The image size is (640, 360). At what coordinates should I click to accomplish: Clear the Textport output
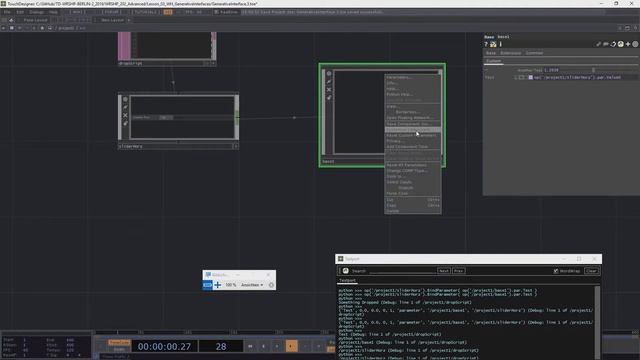point(591,271)
